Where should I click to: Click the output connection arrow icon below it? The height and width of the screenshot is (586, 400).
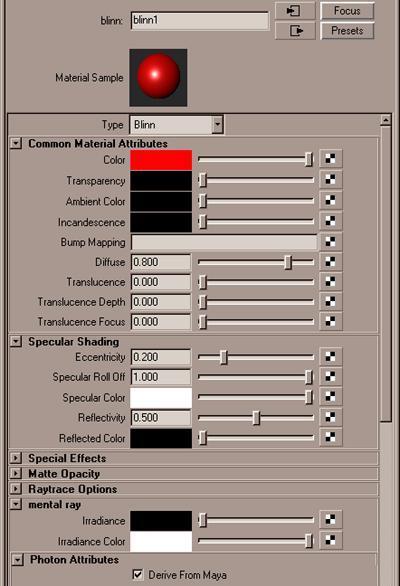[x=295, y=31]
